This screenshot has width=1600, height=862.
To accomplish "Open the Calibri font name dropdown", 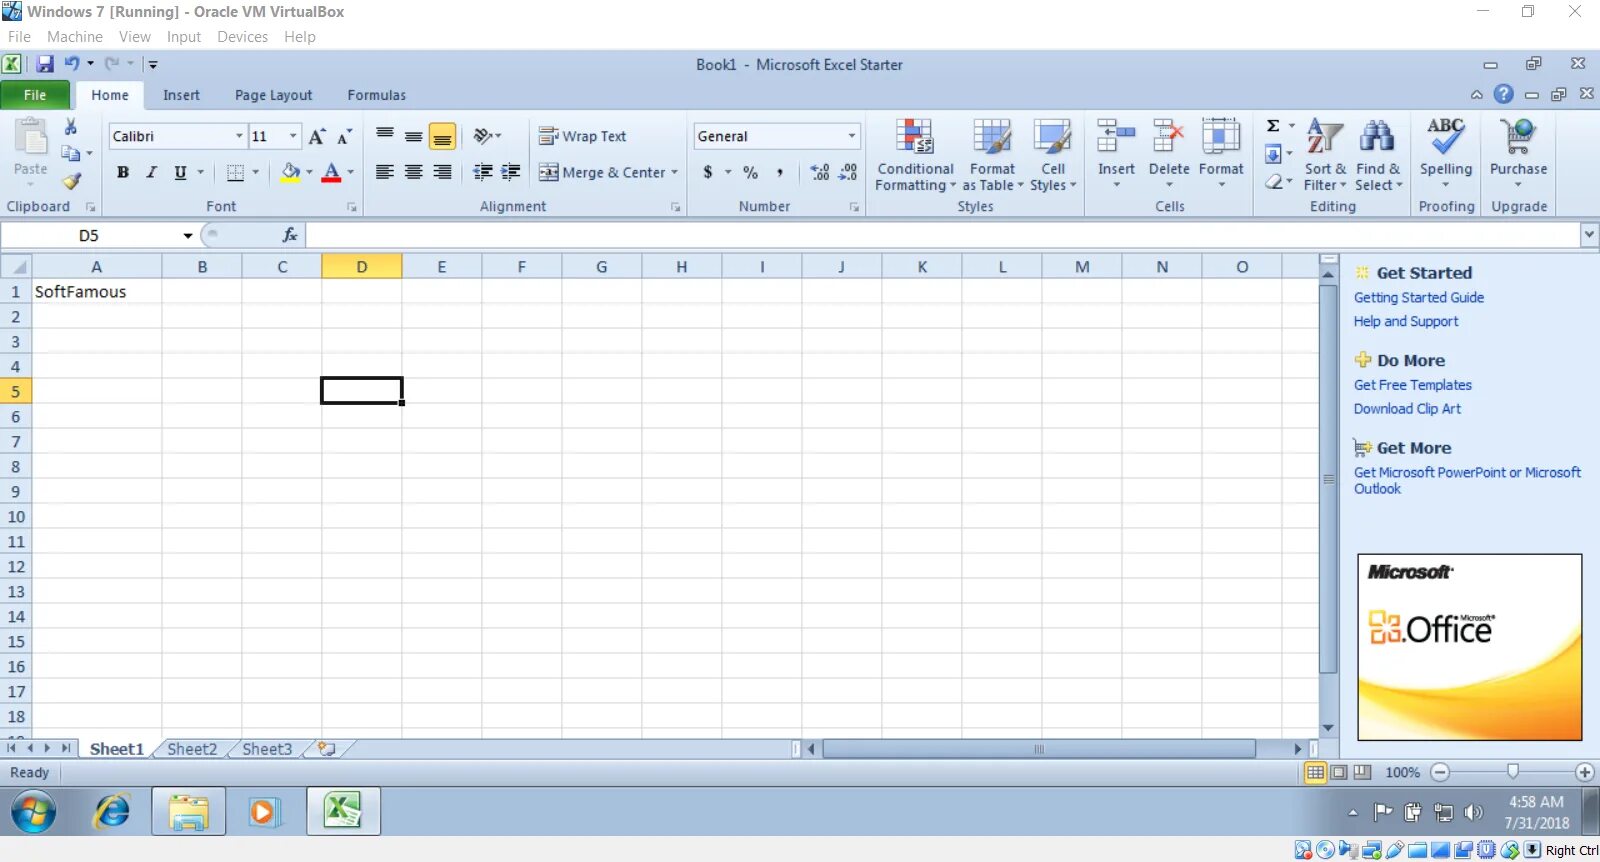I will pyautogui.click(x=239, y=136).
